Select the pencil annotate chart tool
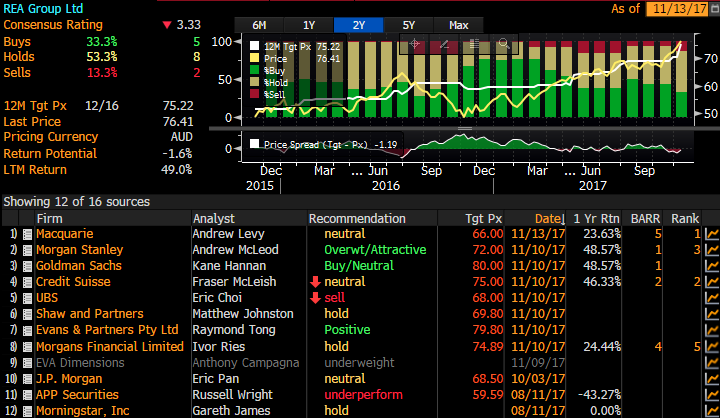 pyautogui.click(x=444, y=44)
